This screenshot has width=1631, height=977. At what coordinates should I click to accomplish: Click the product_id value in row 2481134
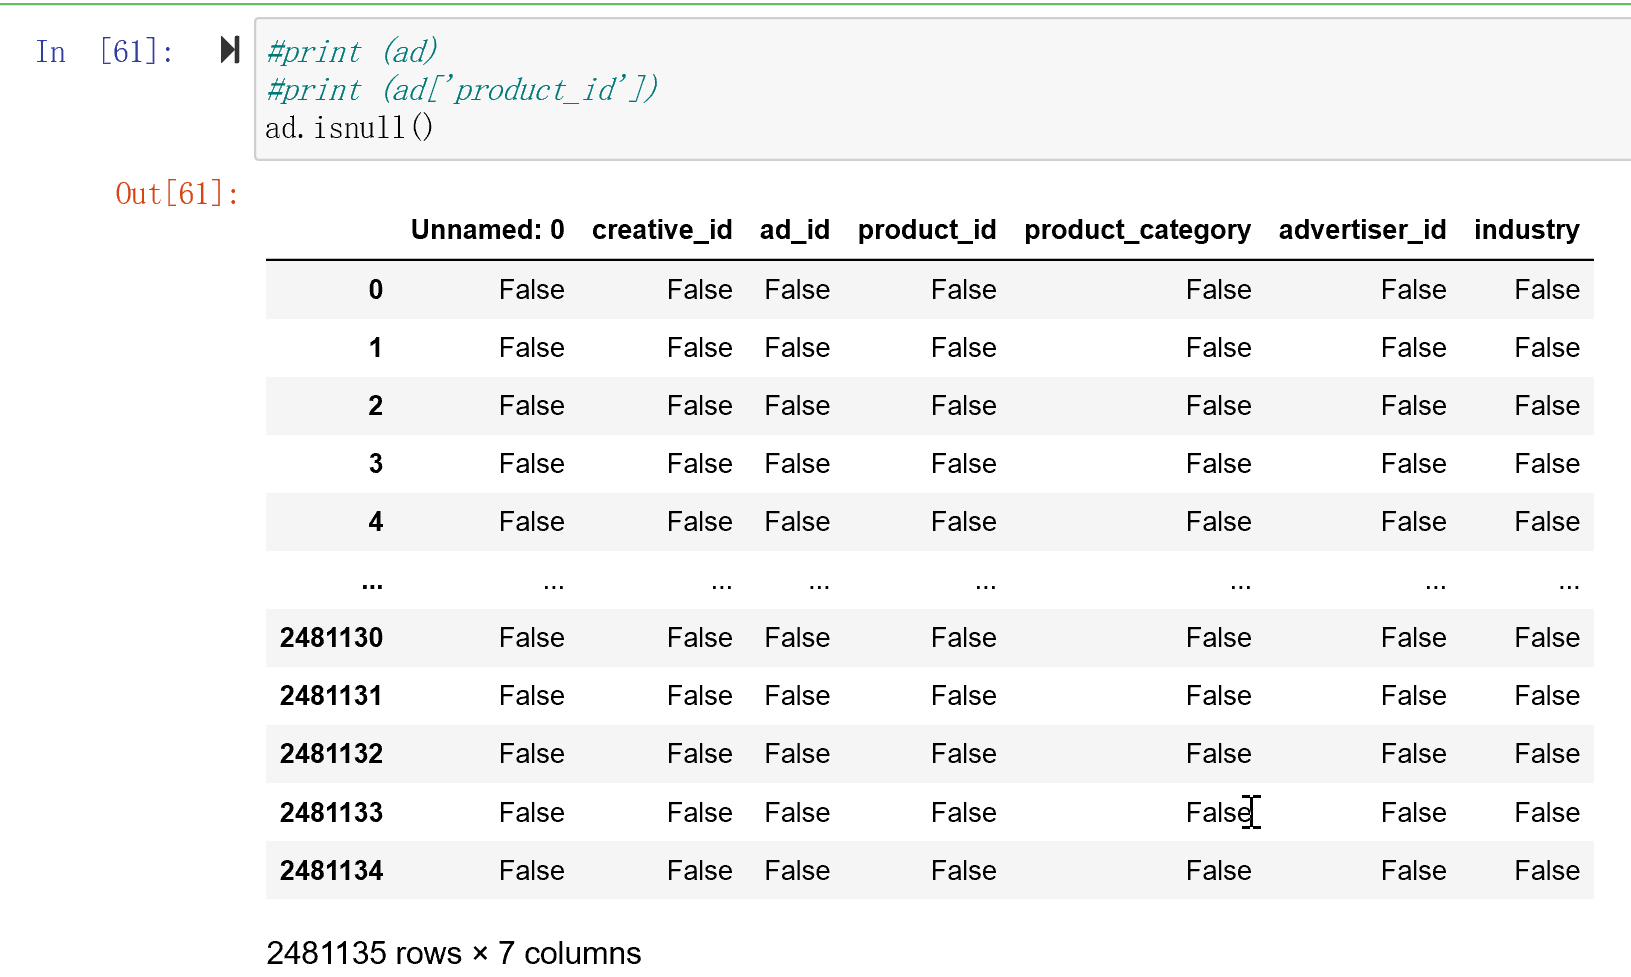pos(964,871)
